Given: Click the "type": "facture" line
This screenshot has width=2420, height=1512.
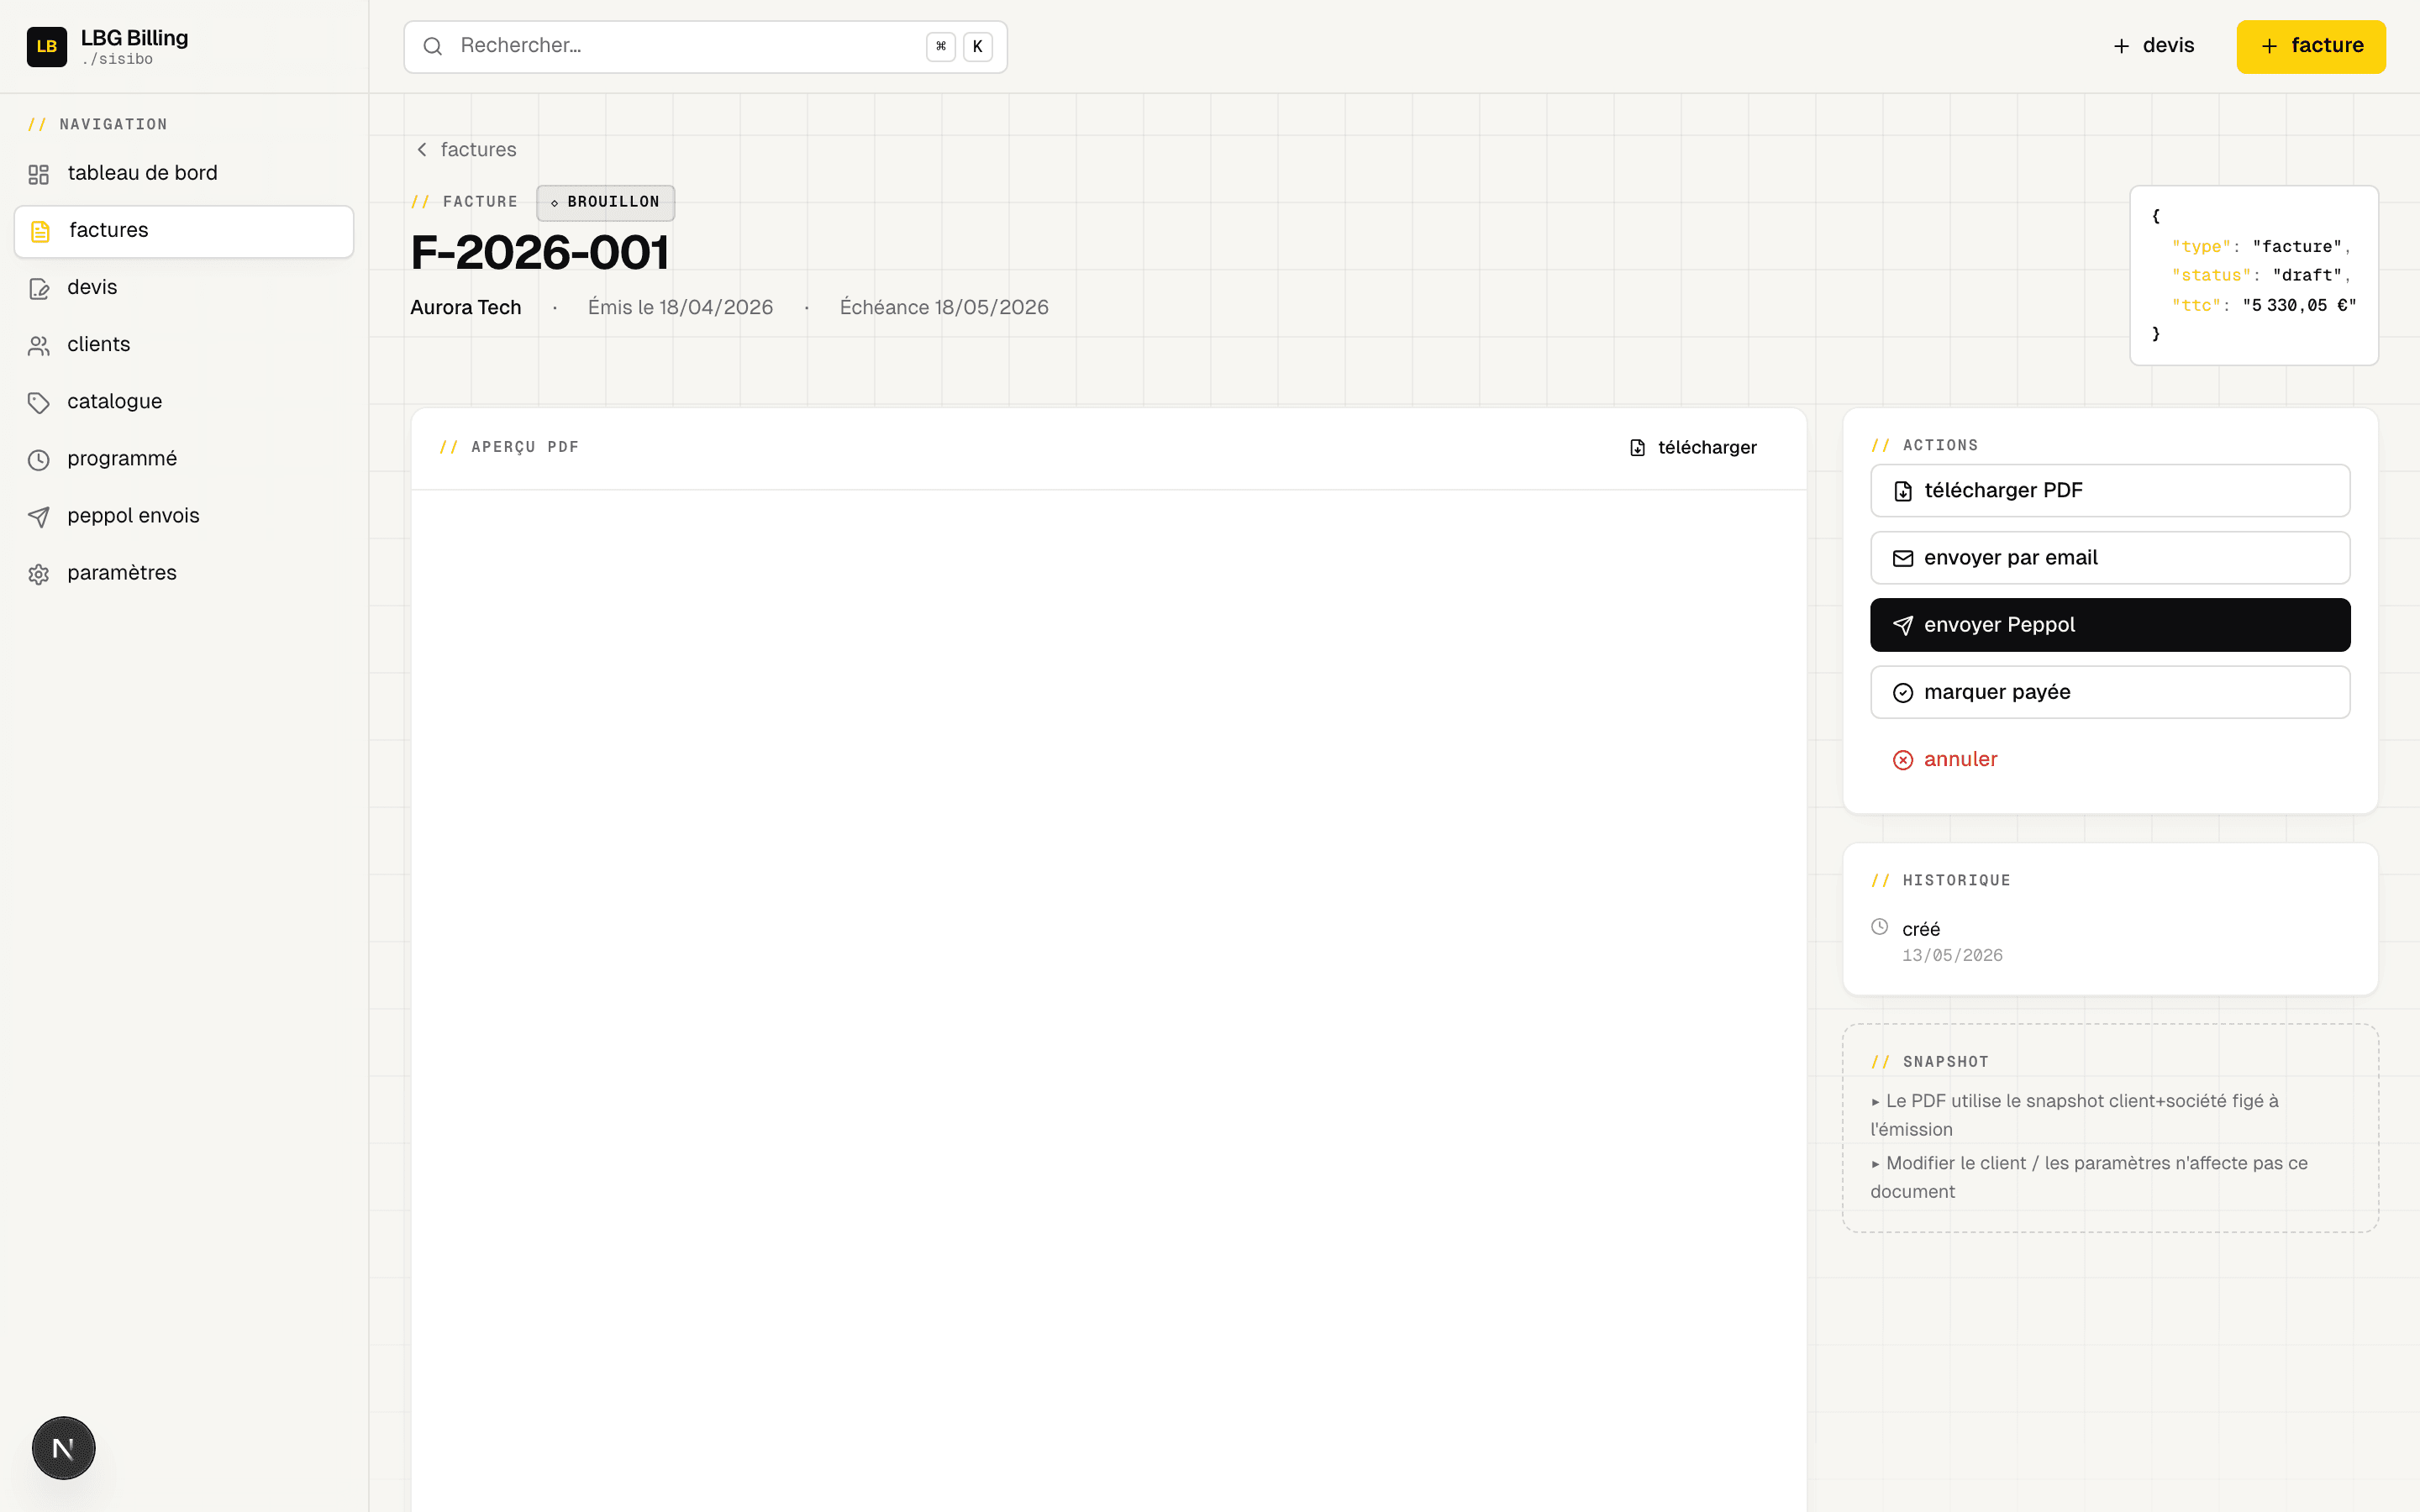Looking at the screenshot, I should 2260,246.
